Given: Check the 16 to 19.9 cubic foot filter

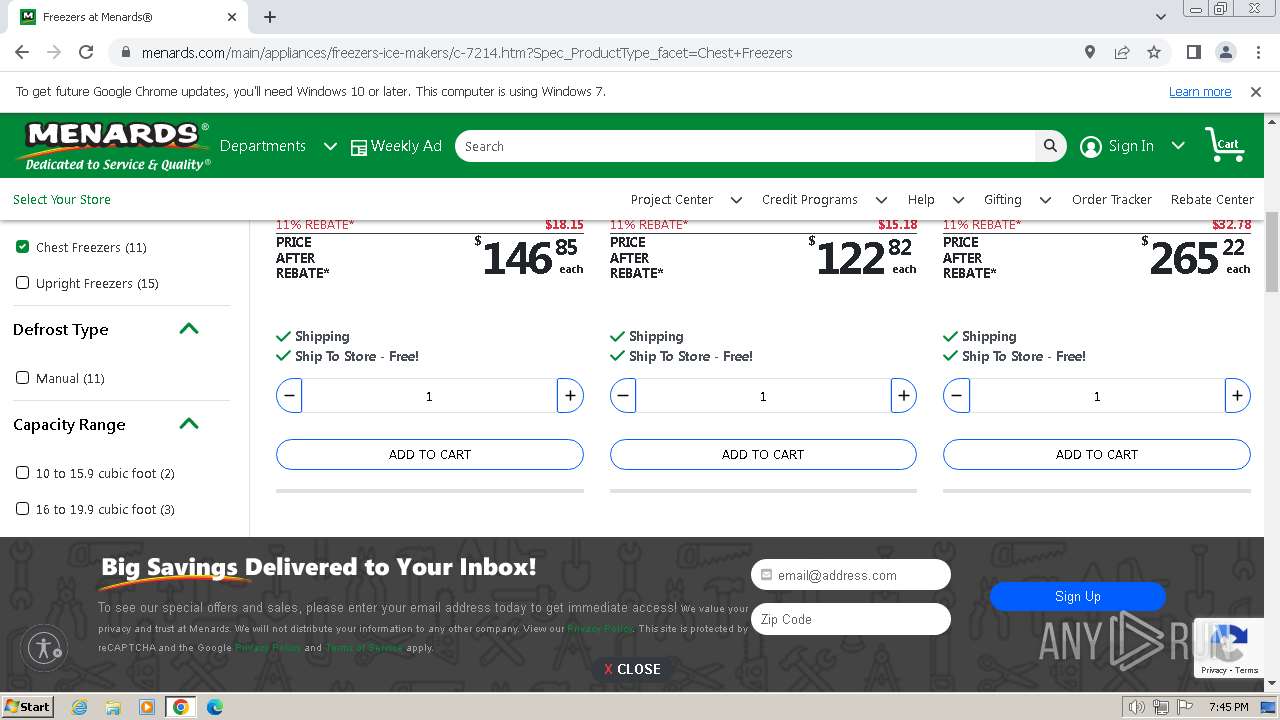Looking at the screenshot, I should 22,509.
